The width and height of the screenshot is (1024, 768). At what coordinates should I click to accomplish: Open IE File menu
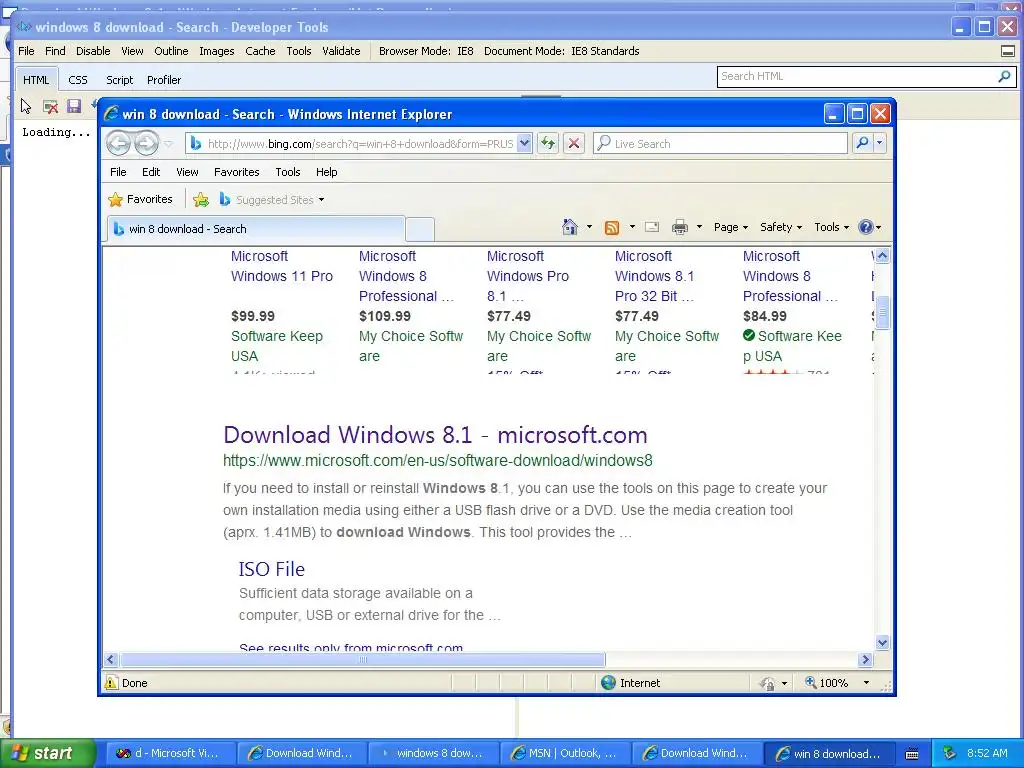118,172
